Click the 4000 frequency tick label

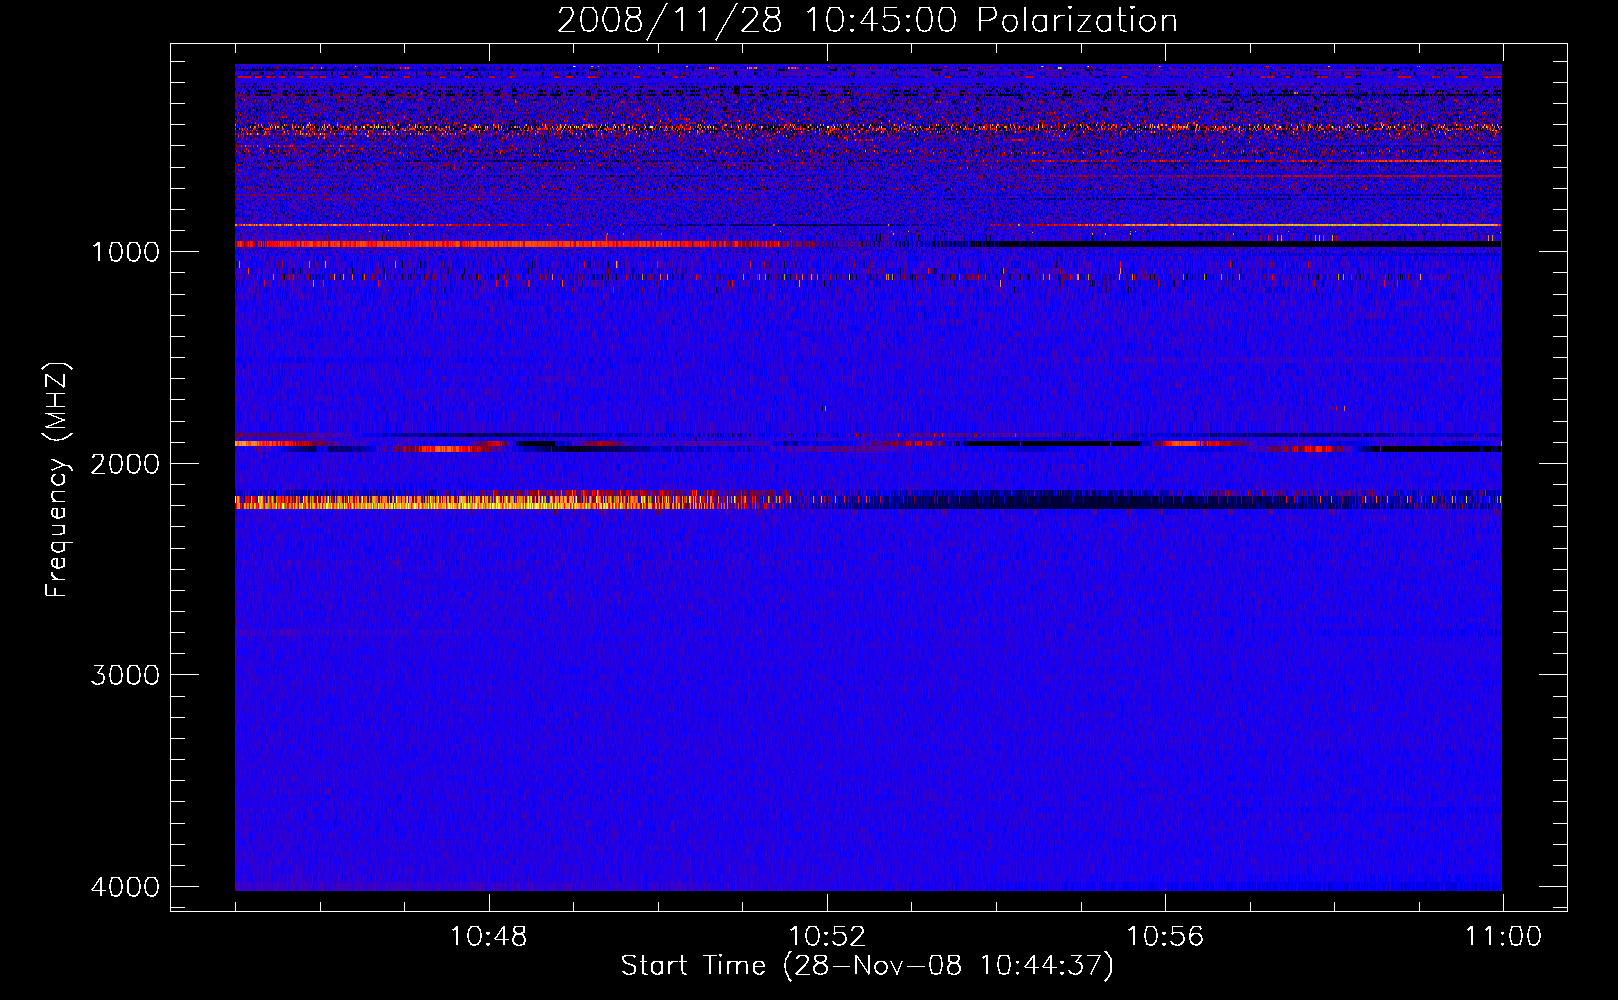coord(125,887)
